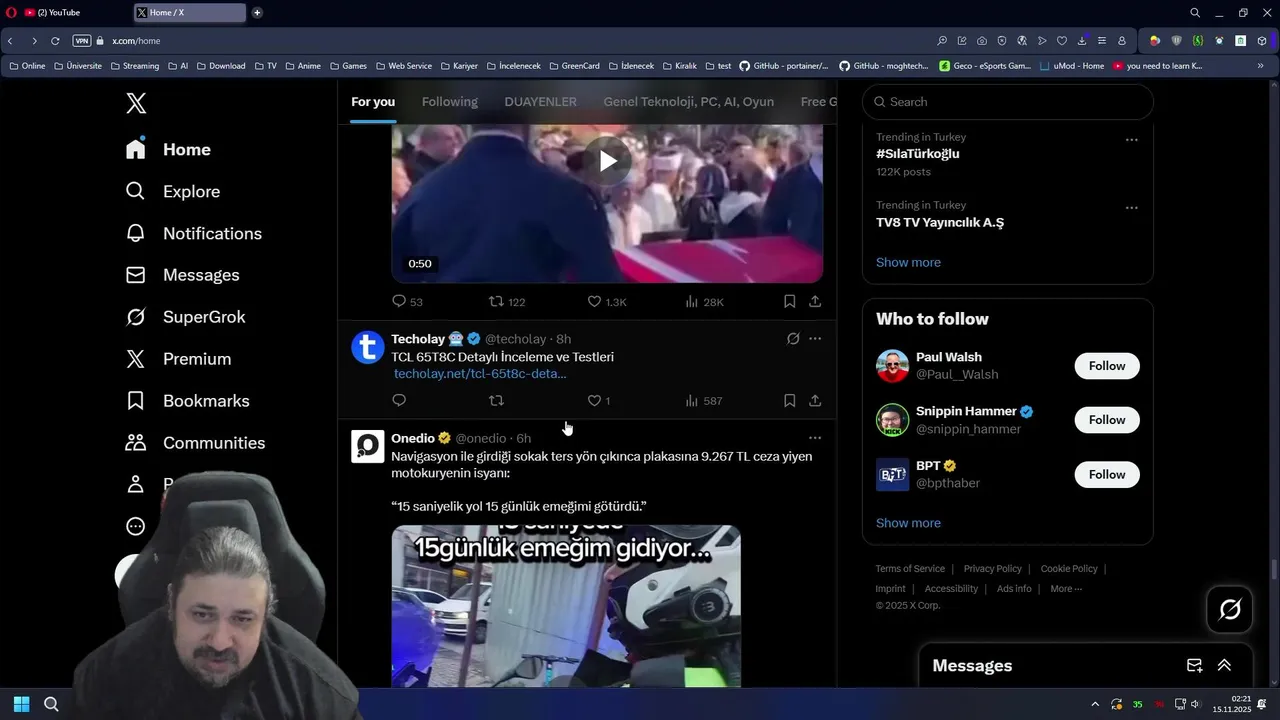Open Messages in sidebar

(182, 275)
